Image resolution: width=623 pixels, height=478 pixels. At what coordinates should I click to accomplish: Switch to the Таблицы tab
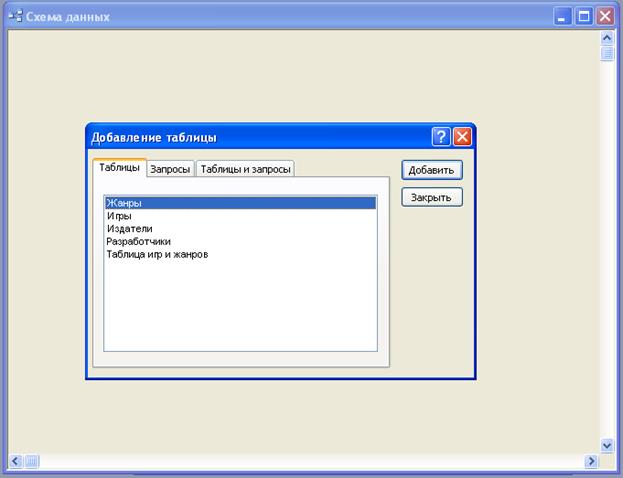[119, 168]
